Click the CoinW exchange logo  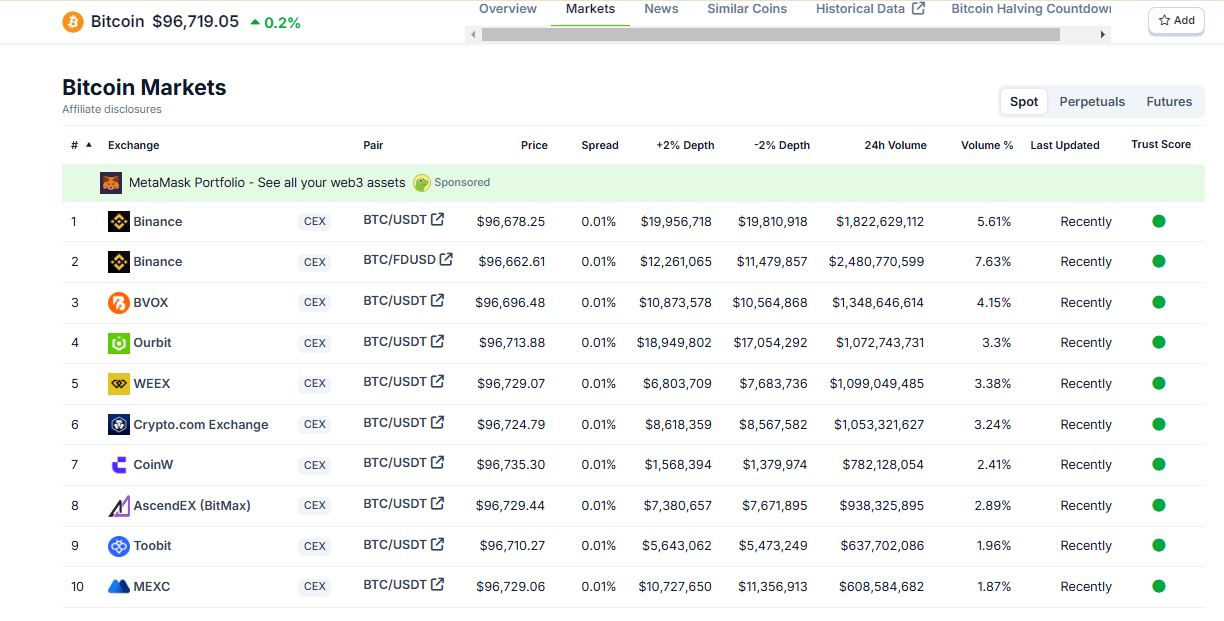(119, 465)
